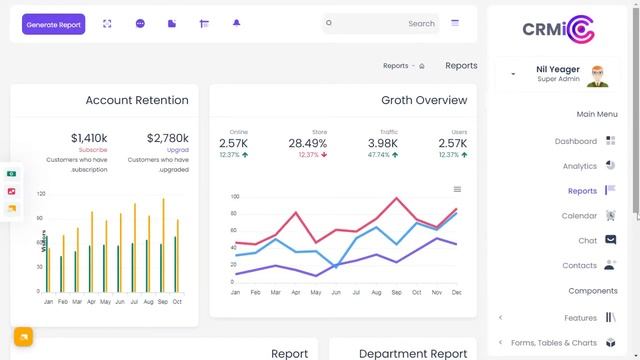Click the Traffic 3.98K value

click(383, 144)
